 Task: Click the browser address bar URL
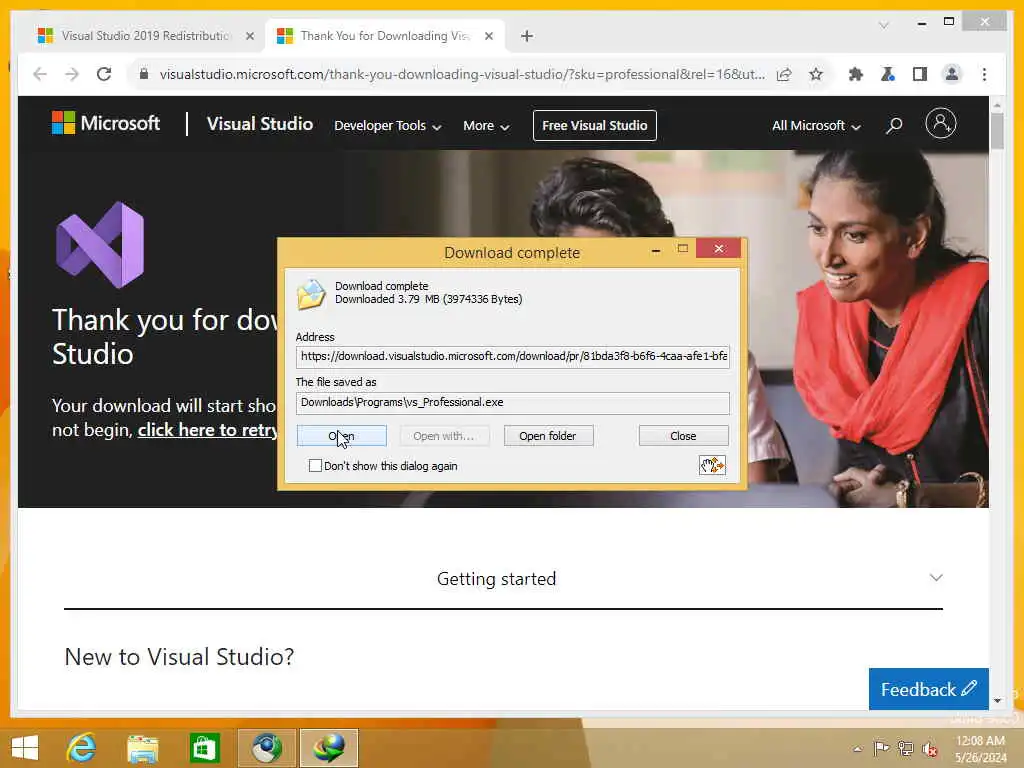coord(462,74)
